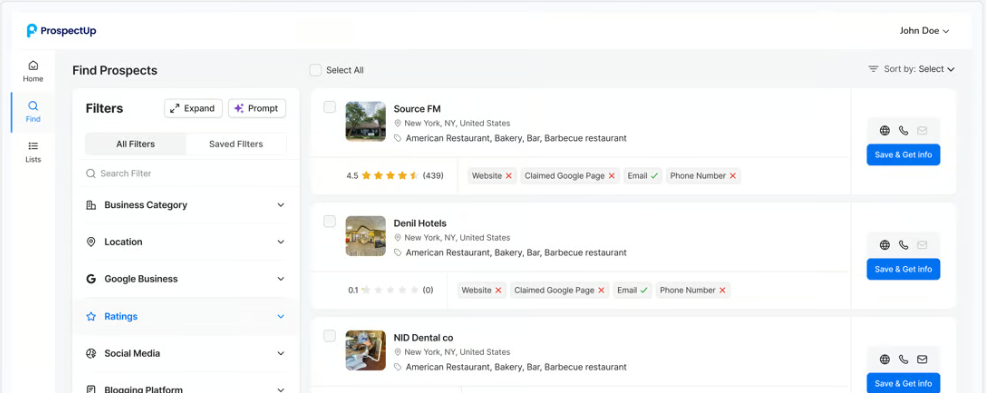Viewport: 986px width, 393px height.
Task: Expand the Business Category filter
Action: tap(186, 205)
